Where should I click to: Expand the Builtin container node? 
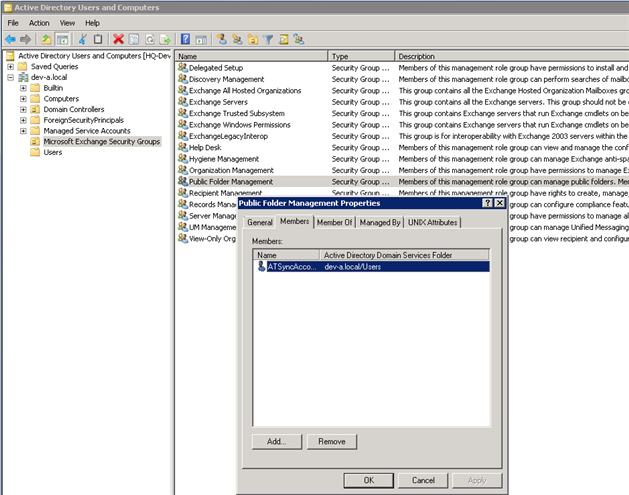pos(23,88)
